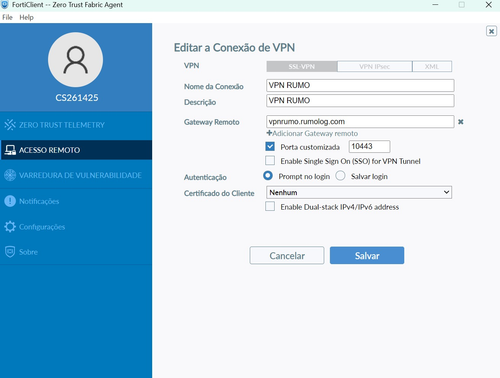500x378 pixels.
Task: Click the Nome da Conexão field
Action: [360, 85]
